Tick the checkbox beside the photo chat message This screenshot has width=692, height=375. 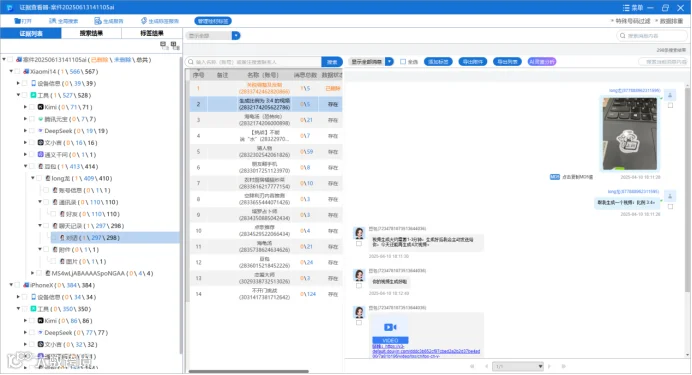click(670, 105)
